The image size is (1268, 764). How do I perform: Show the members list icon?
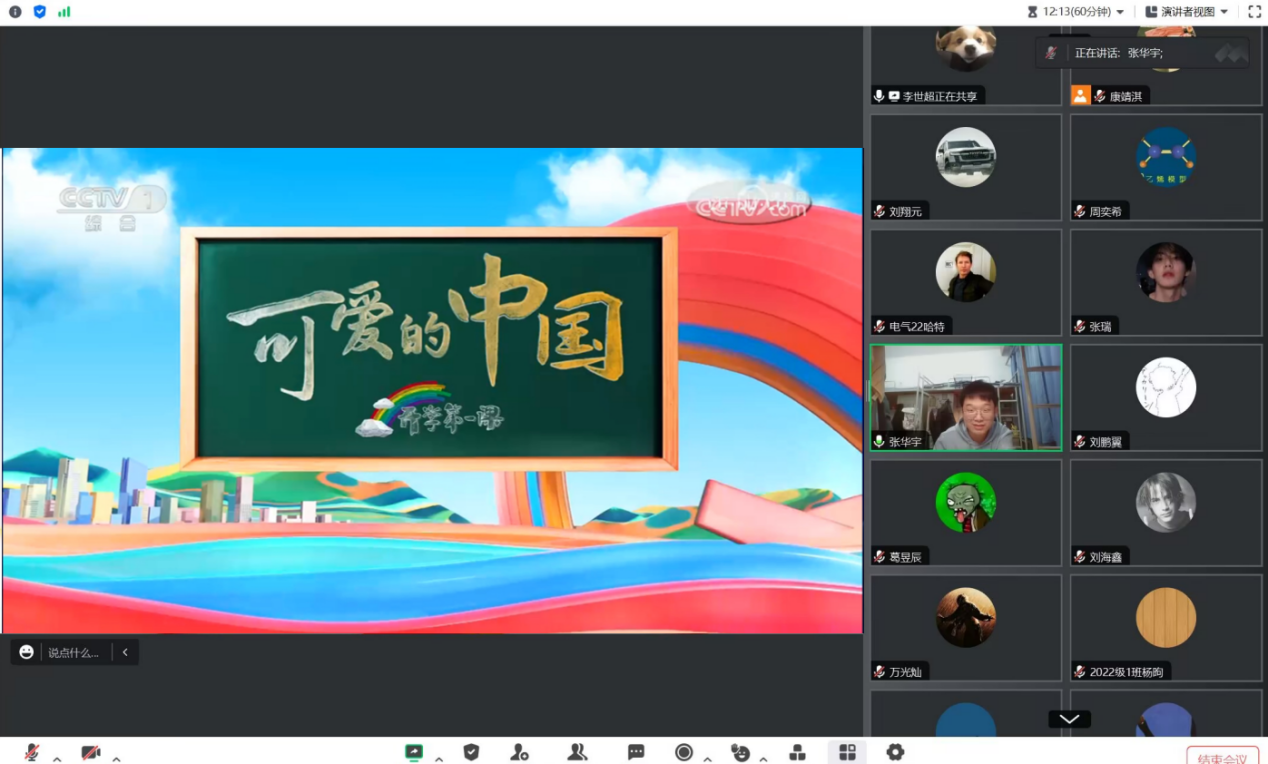coord(577,752)
